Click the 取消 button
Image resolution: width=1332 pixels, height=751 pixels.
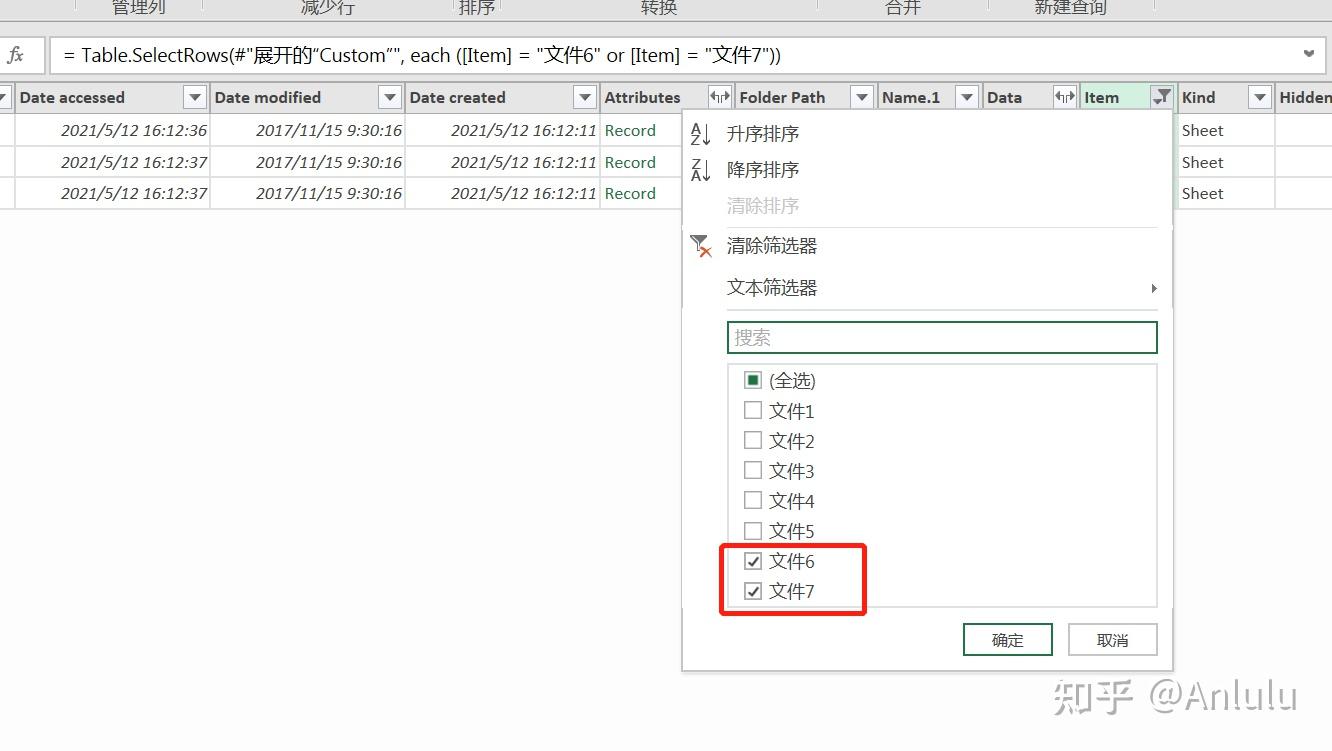click(1112, 639)
